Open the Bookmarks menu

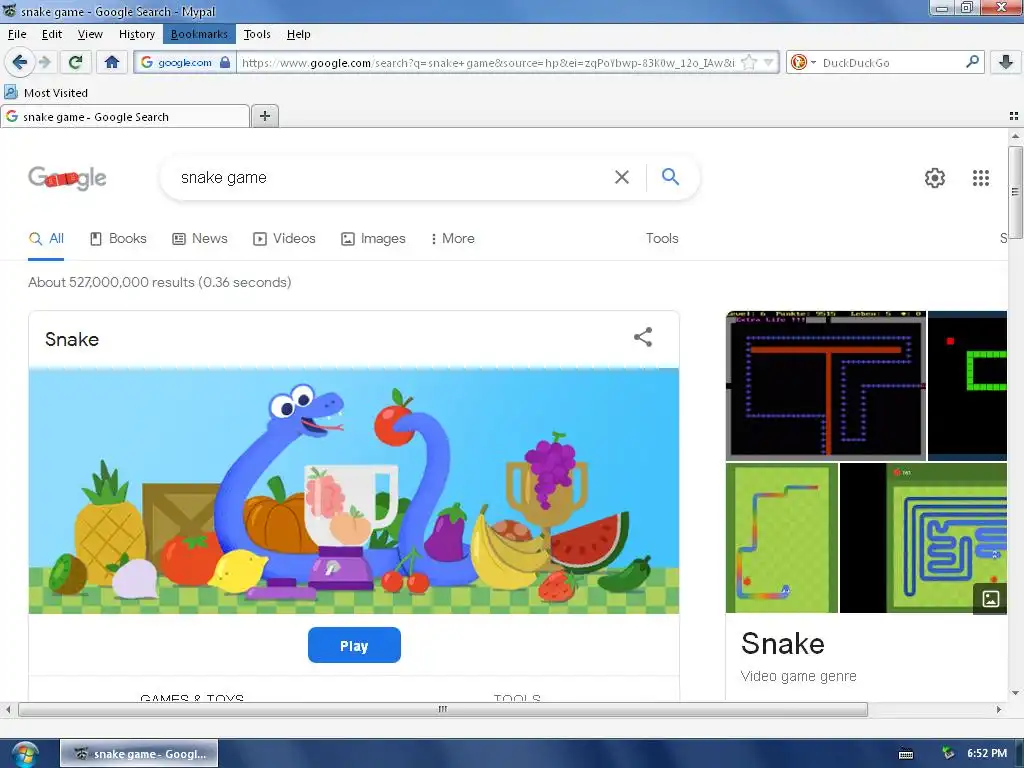tap(199, 34)
